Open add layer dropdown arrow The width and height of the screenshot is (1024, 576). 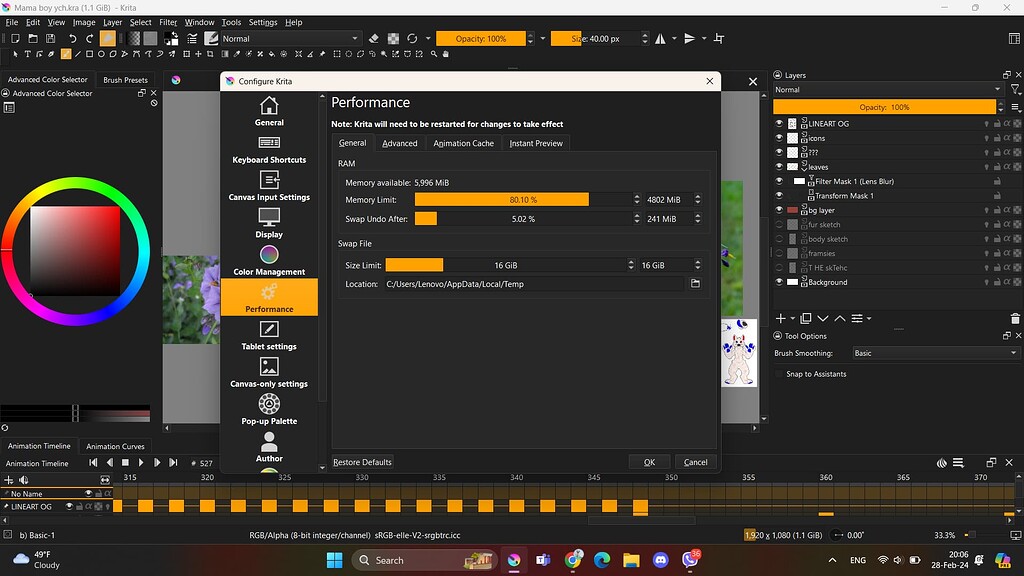[x=793, y=319]
